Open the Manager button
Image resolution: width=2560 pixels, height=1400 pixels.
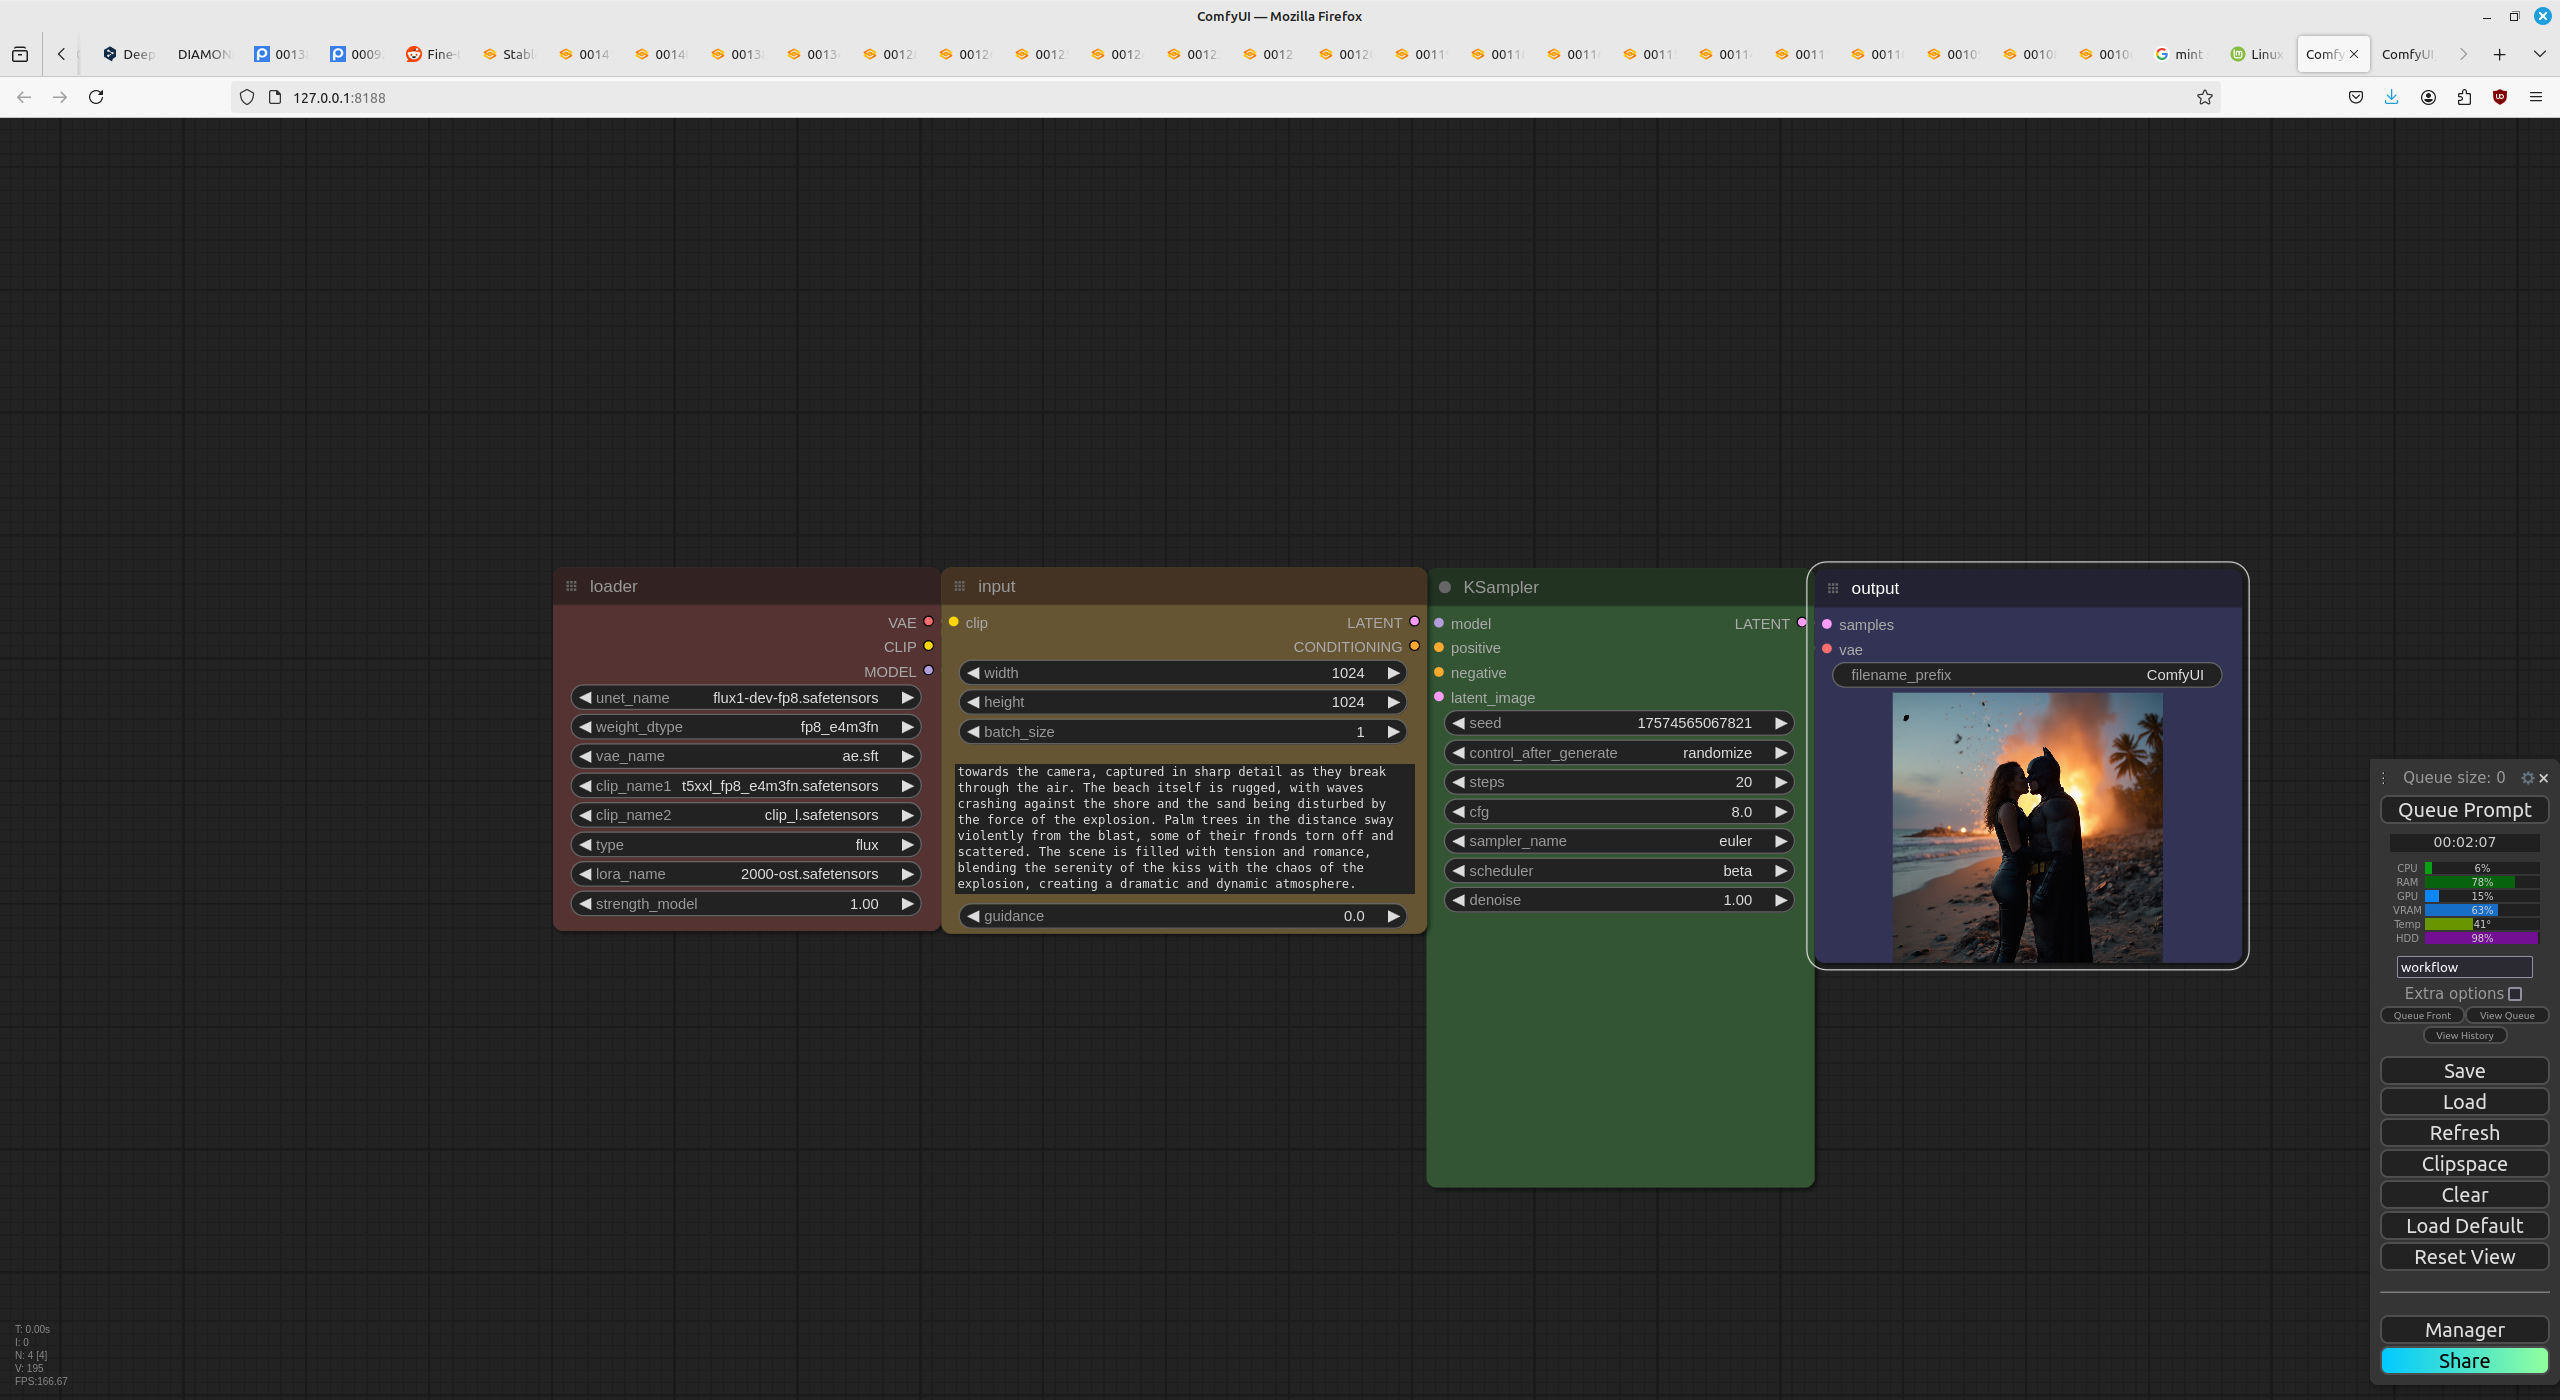[x=2464, y=1330]
